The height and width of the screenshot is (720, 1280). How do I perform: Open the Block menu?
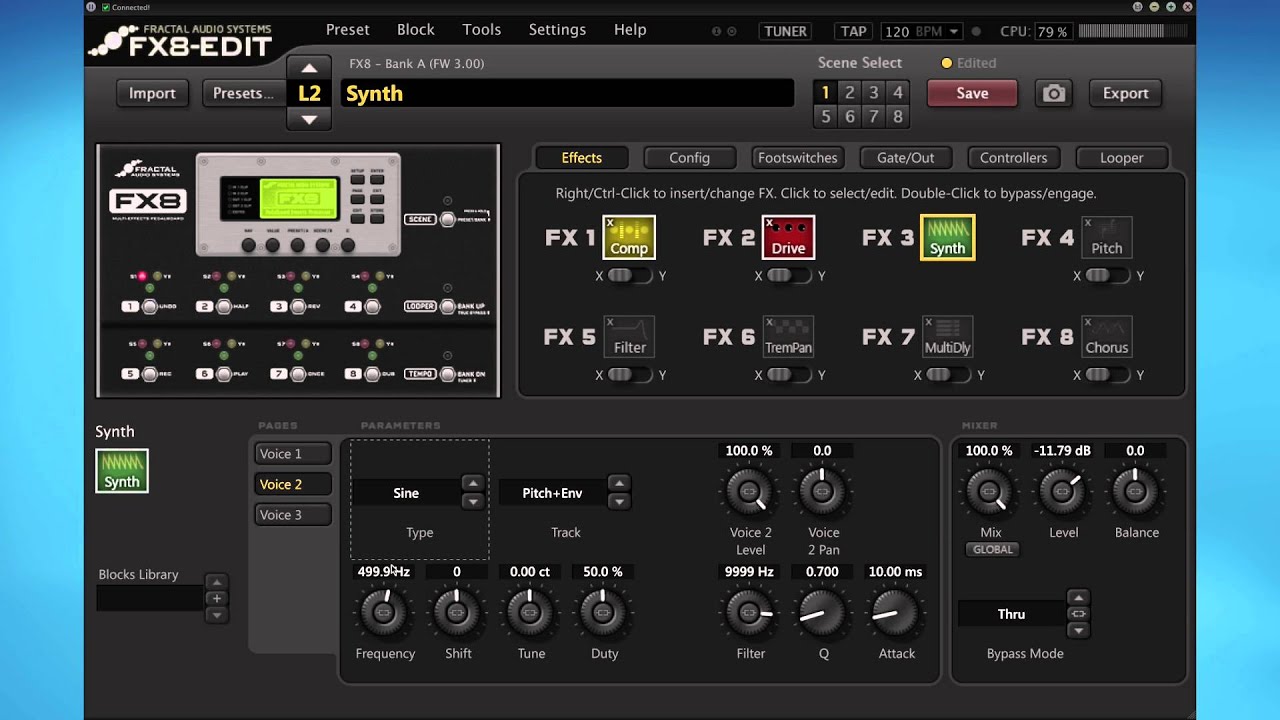click(x=416, y=29)
